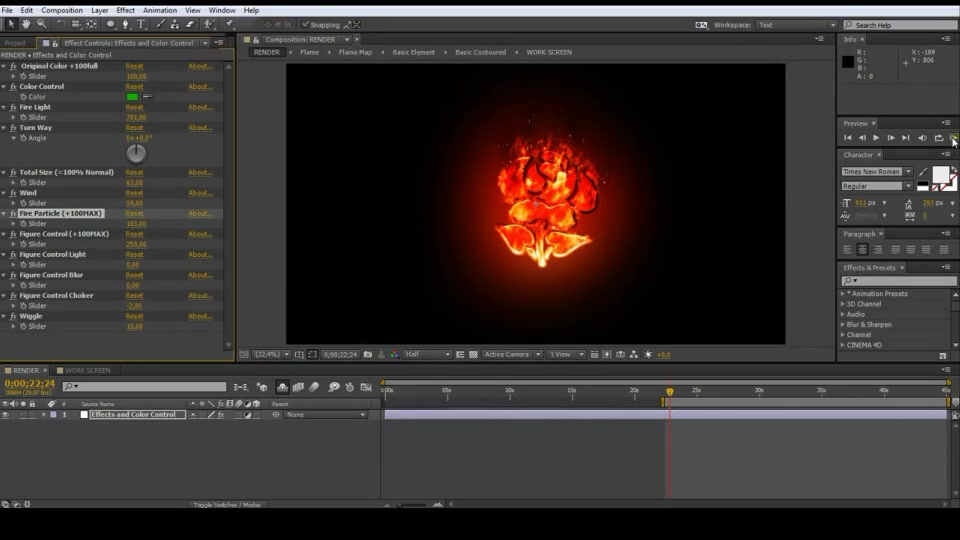Open the Composition menu

pyautogui.click(x=62, y=10)
